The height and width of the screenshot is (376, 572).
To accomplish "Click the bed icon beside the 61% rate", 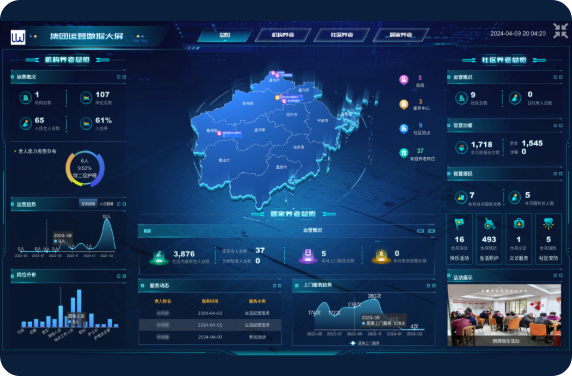I will click(x=86, y=124).
